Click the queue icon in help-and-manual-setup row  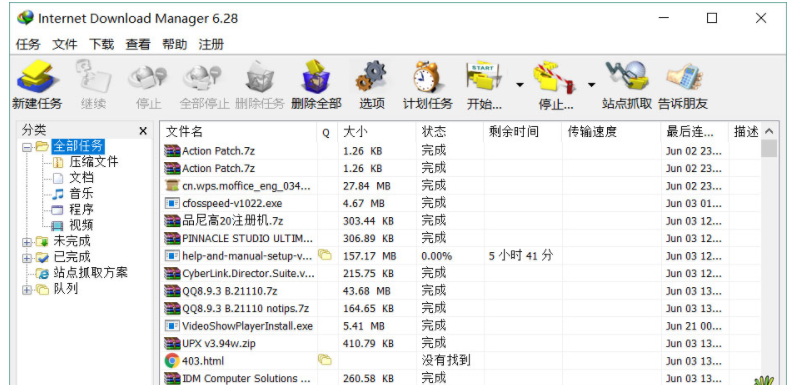click(x=325, y=255)
